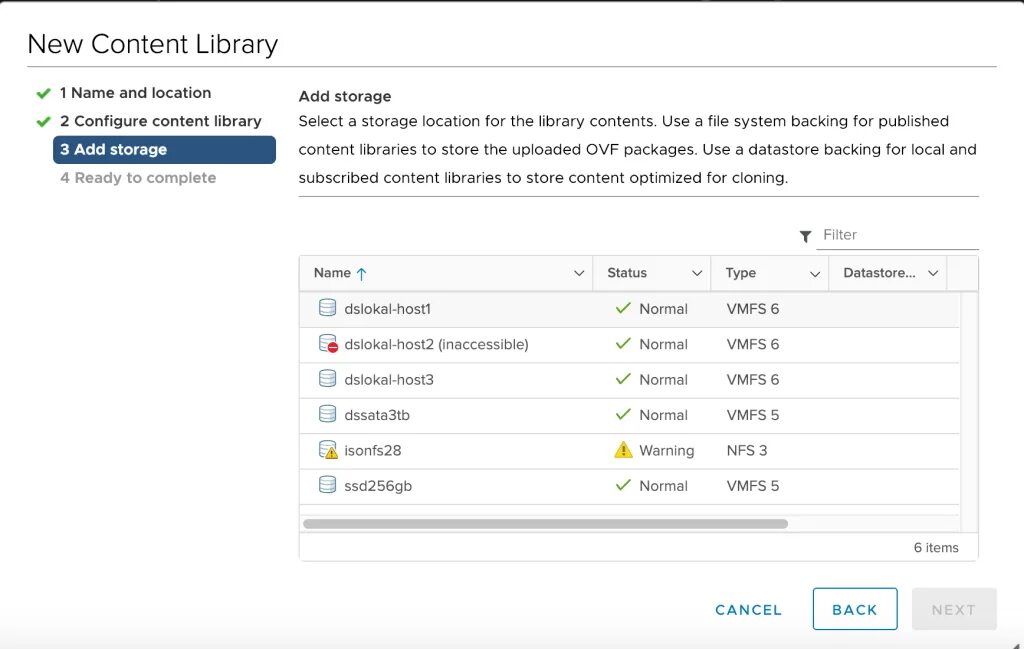Viewport: 1024px width, 649px height.
Task: Expand the Status column filter chevron
Action: (697, 273)
